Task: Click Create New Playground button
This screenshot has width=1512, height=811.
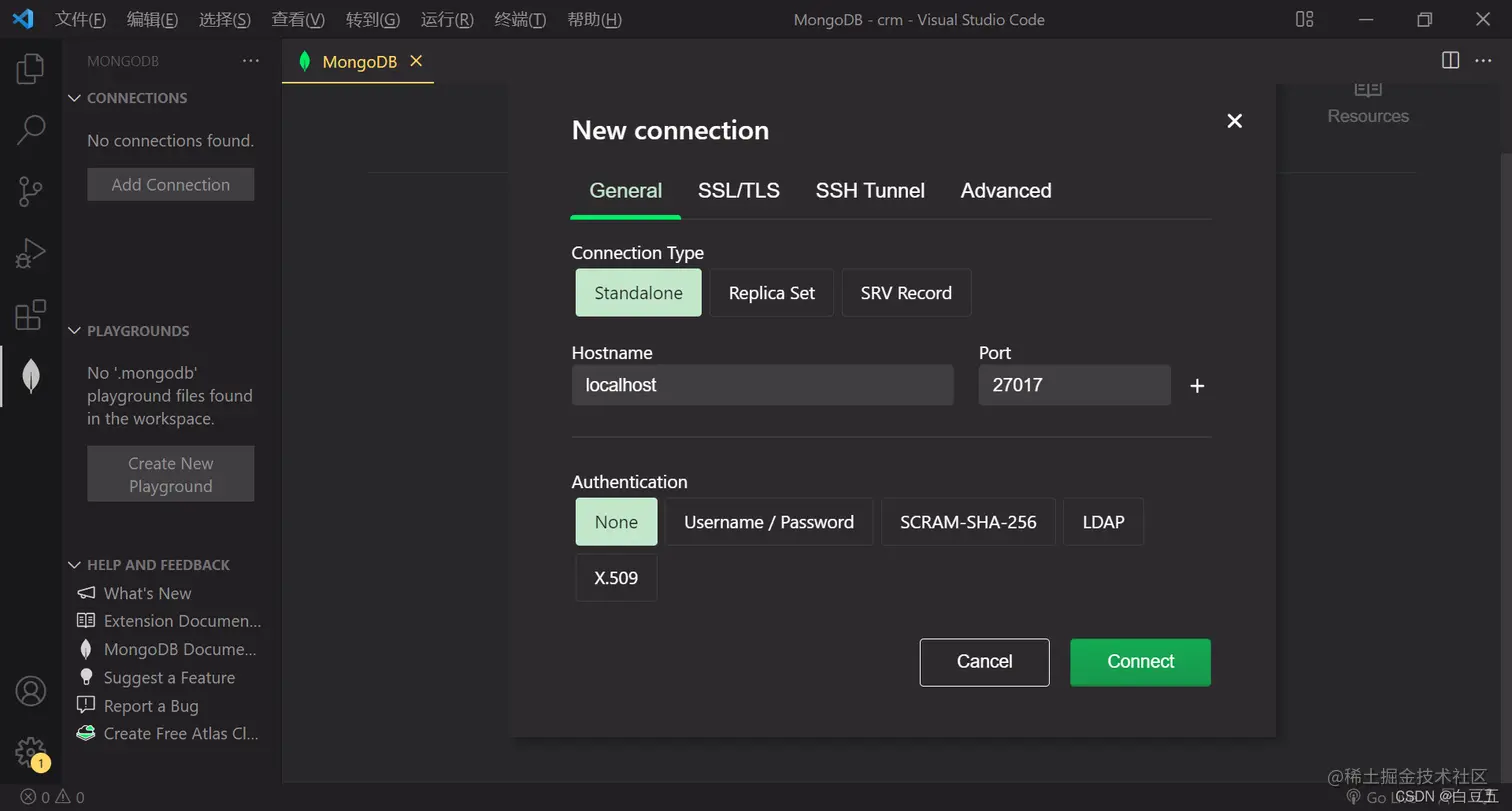Action: [x=170, y=474]
